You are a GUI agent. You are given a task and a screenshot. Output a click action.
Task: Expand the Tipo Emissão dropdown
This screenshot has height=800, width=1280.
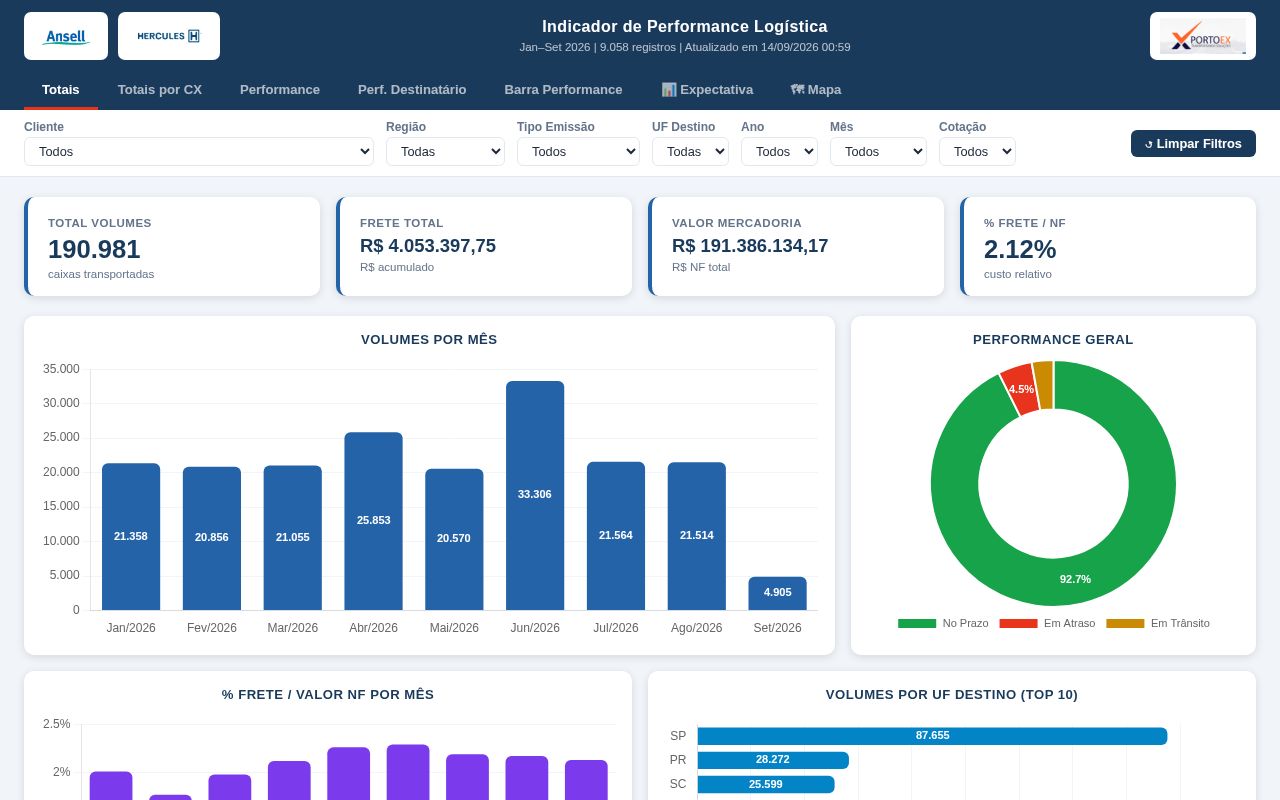(578, 152)
